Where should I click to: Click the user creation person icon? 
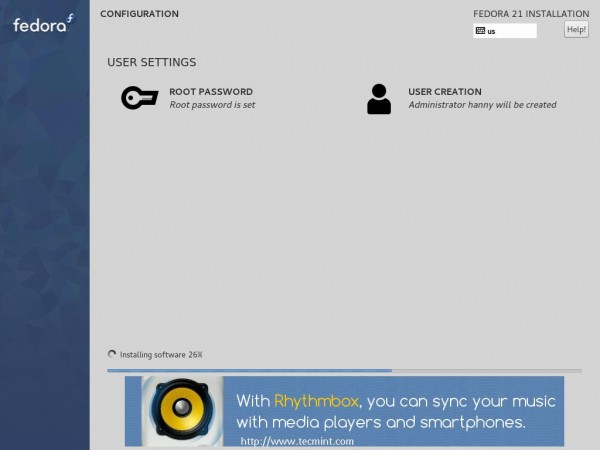(x=379, y=99)
